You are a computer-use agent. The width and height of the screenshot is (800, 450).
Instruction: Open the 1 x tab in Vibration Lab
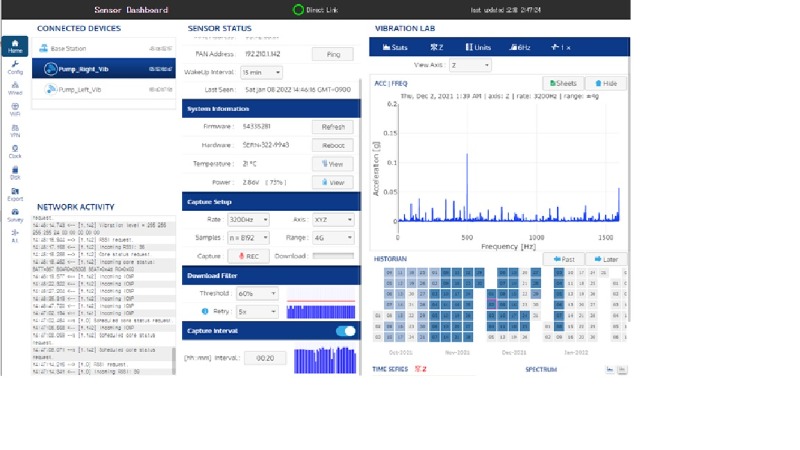point(560,47)
